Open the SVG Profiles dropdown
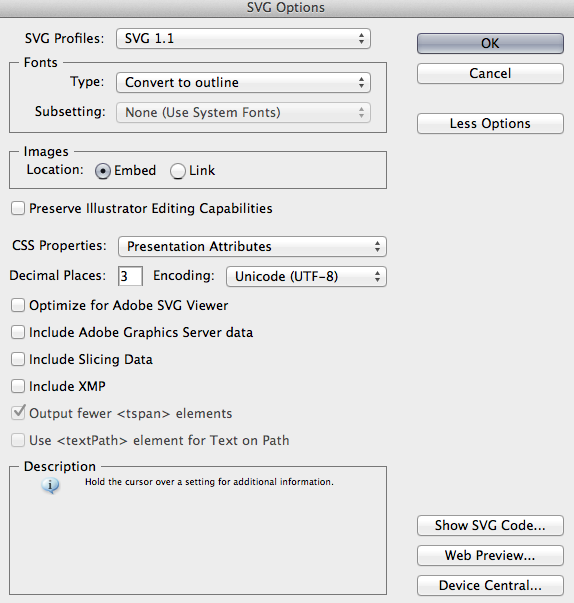Screen dimensions: 574x603 tap(243, 38)
